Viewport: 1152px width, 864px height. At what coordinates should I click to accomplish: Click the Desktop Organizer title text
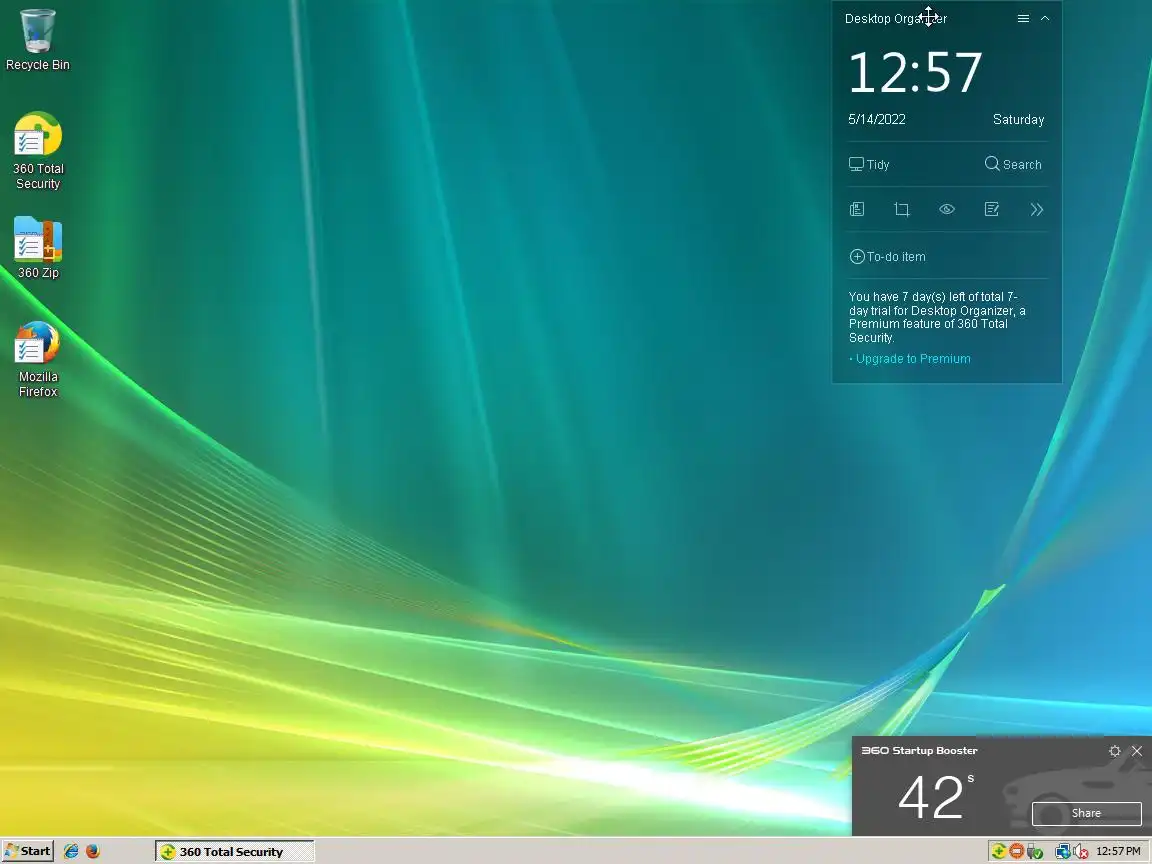896,18
